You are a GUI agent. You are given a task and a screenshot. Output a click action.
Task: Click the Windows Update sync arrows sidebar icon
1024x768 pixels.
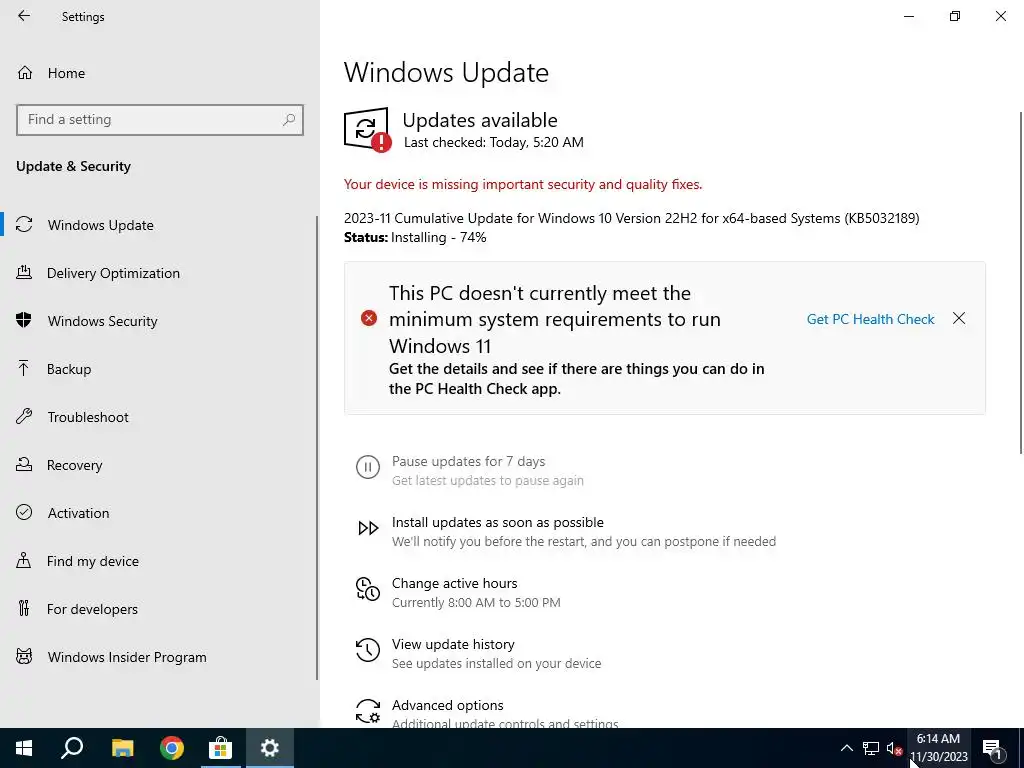pyautogui.click(x=24, y=225)
